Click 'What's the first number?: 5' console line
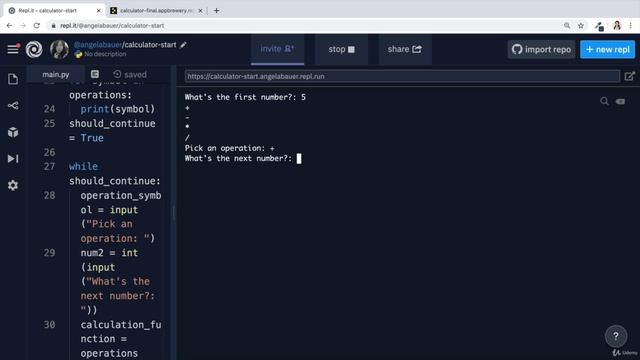Viewport: 640px width, 360px height. coord(245,97)
